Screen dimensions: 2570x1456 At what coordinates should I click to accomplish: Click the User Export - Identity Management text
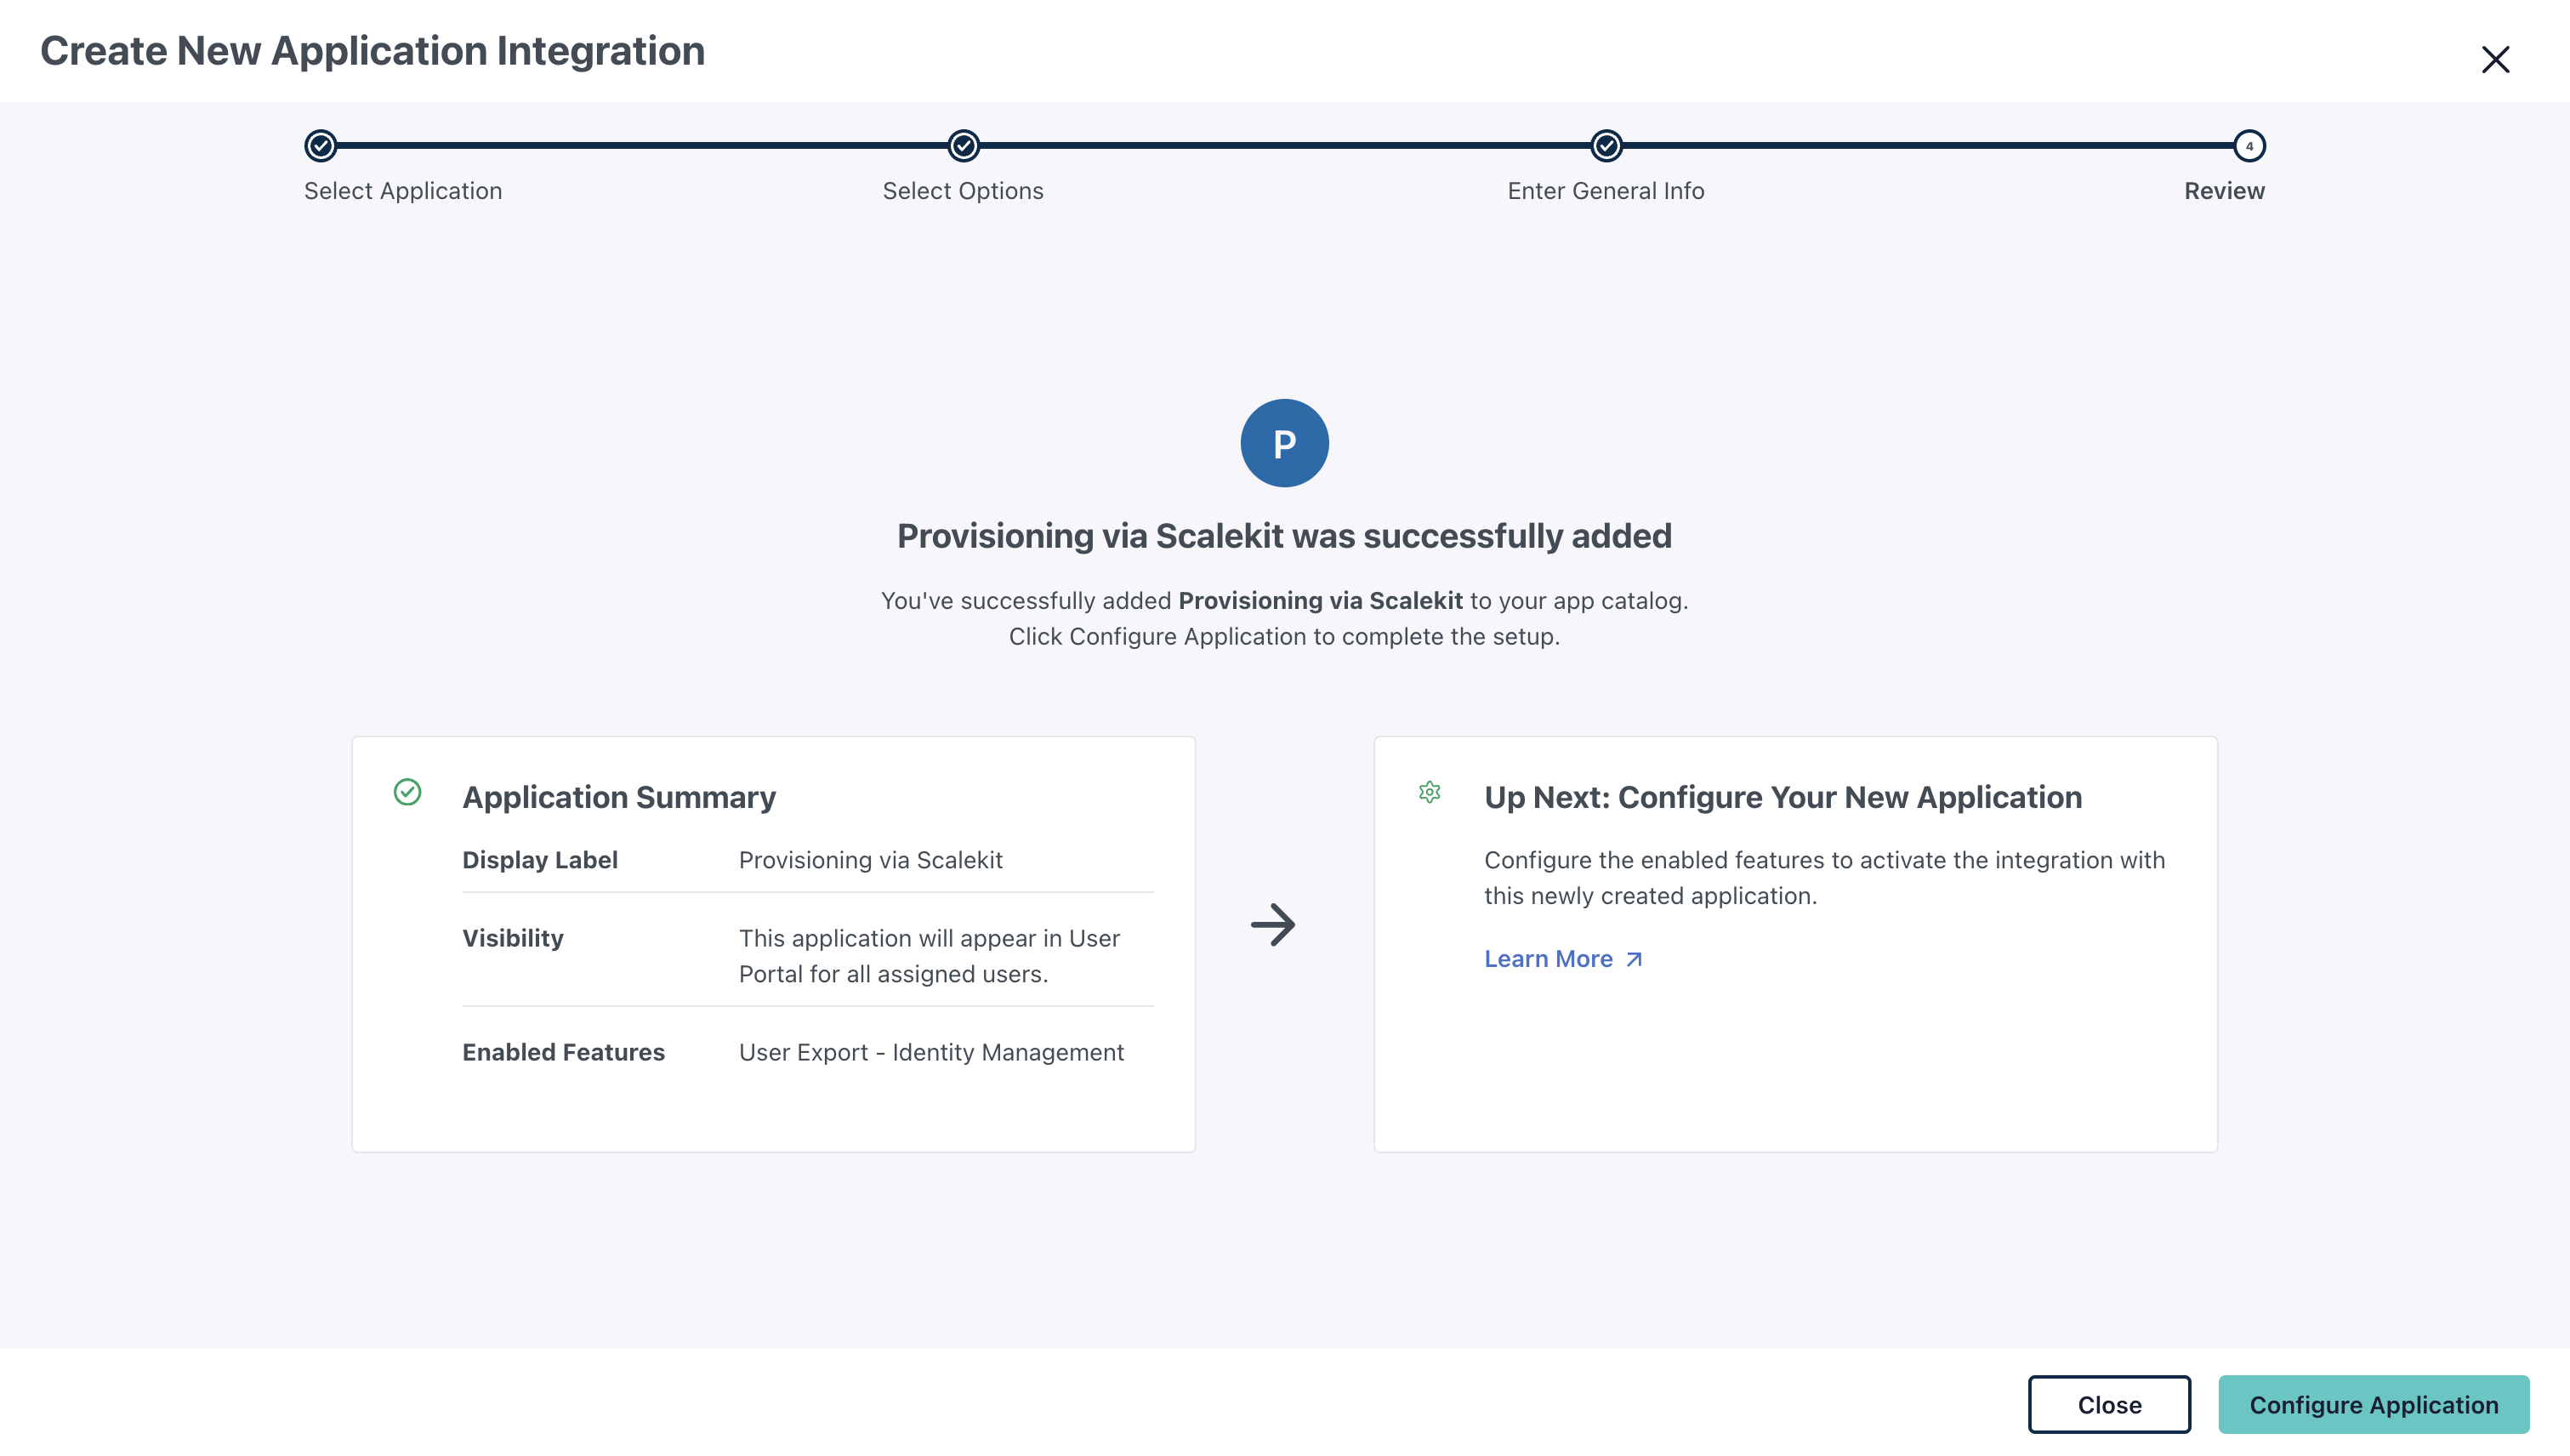pos(931,1052)
